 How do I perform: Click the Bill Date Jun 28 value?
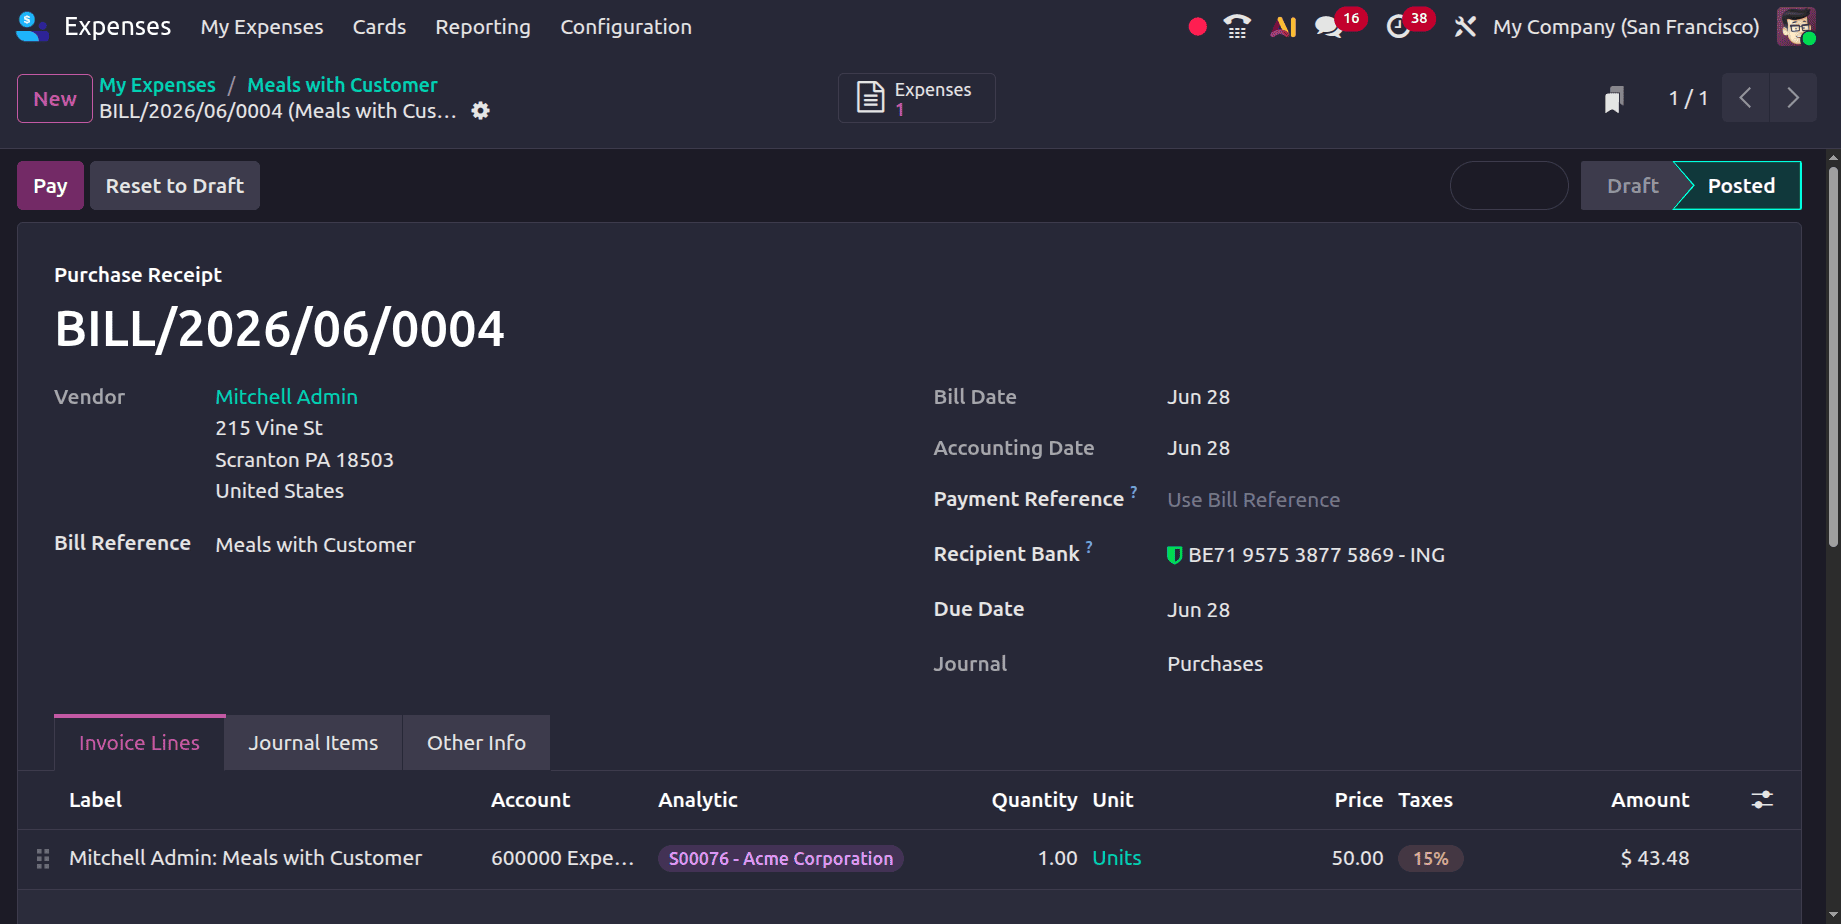(1198, 397)
